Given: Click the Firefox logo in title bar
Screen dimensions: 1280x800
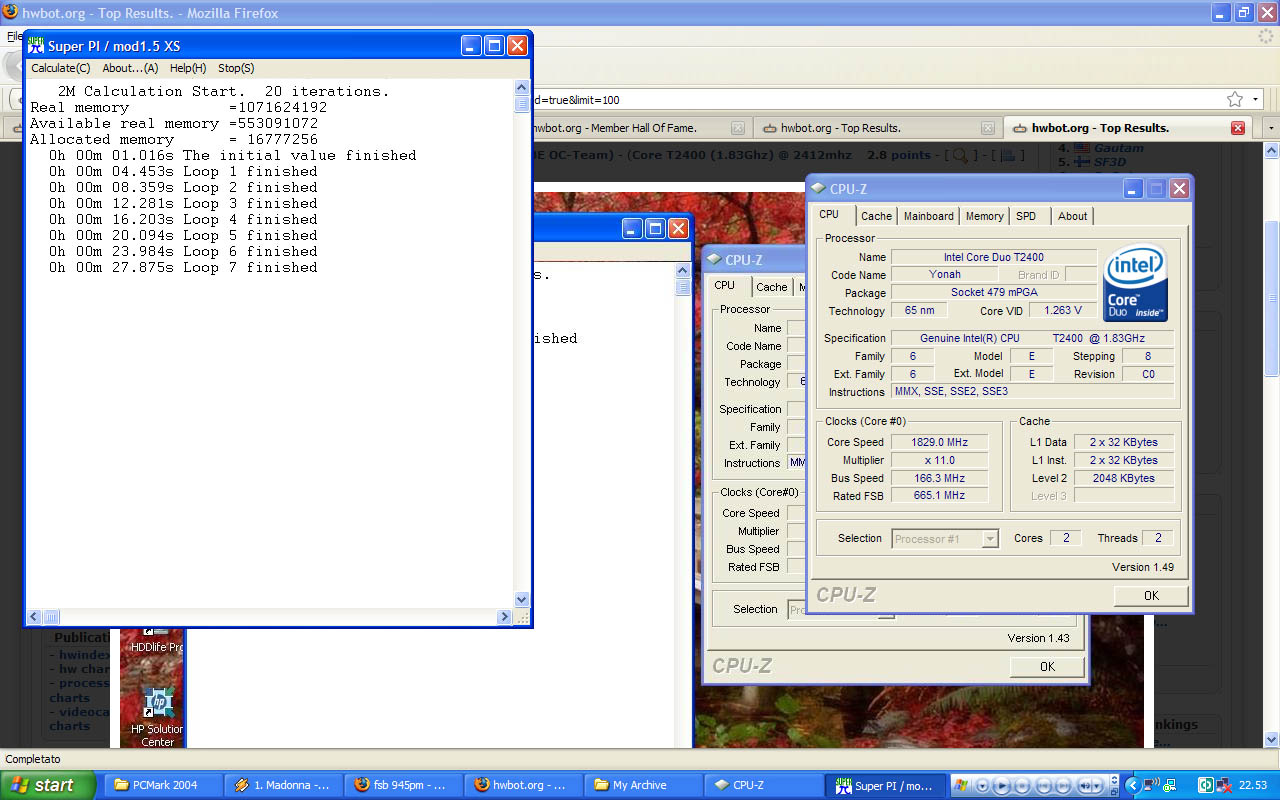Looking at the screenshot, I should click(x=9, y=12).
